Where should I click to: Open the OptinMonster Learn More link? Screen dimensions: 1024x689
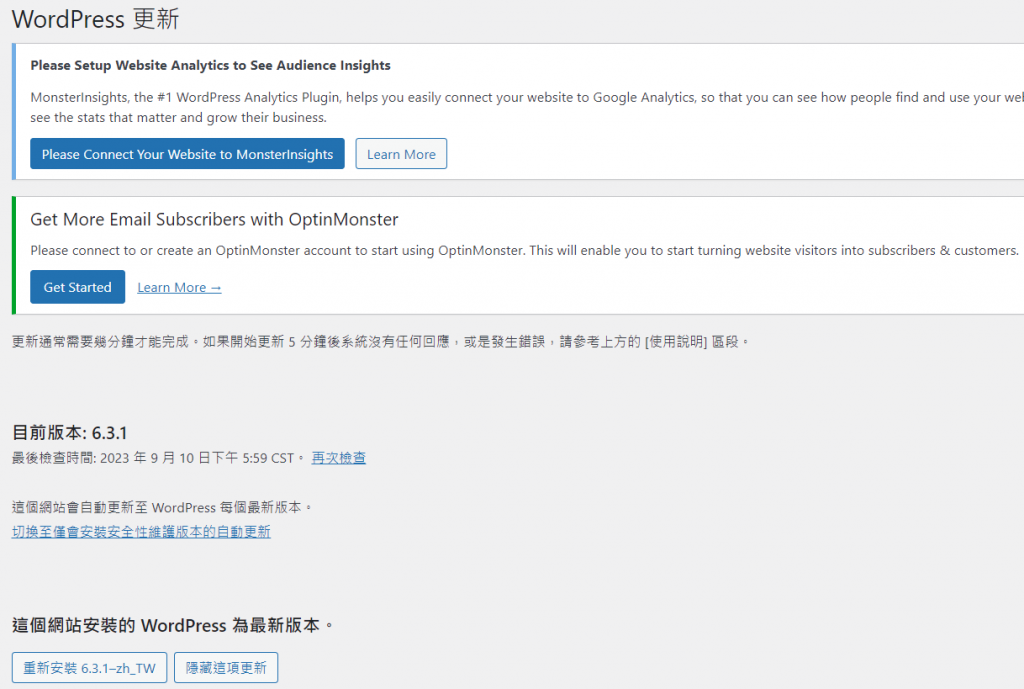tap(179, 288)
